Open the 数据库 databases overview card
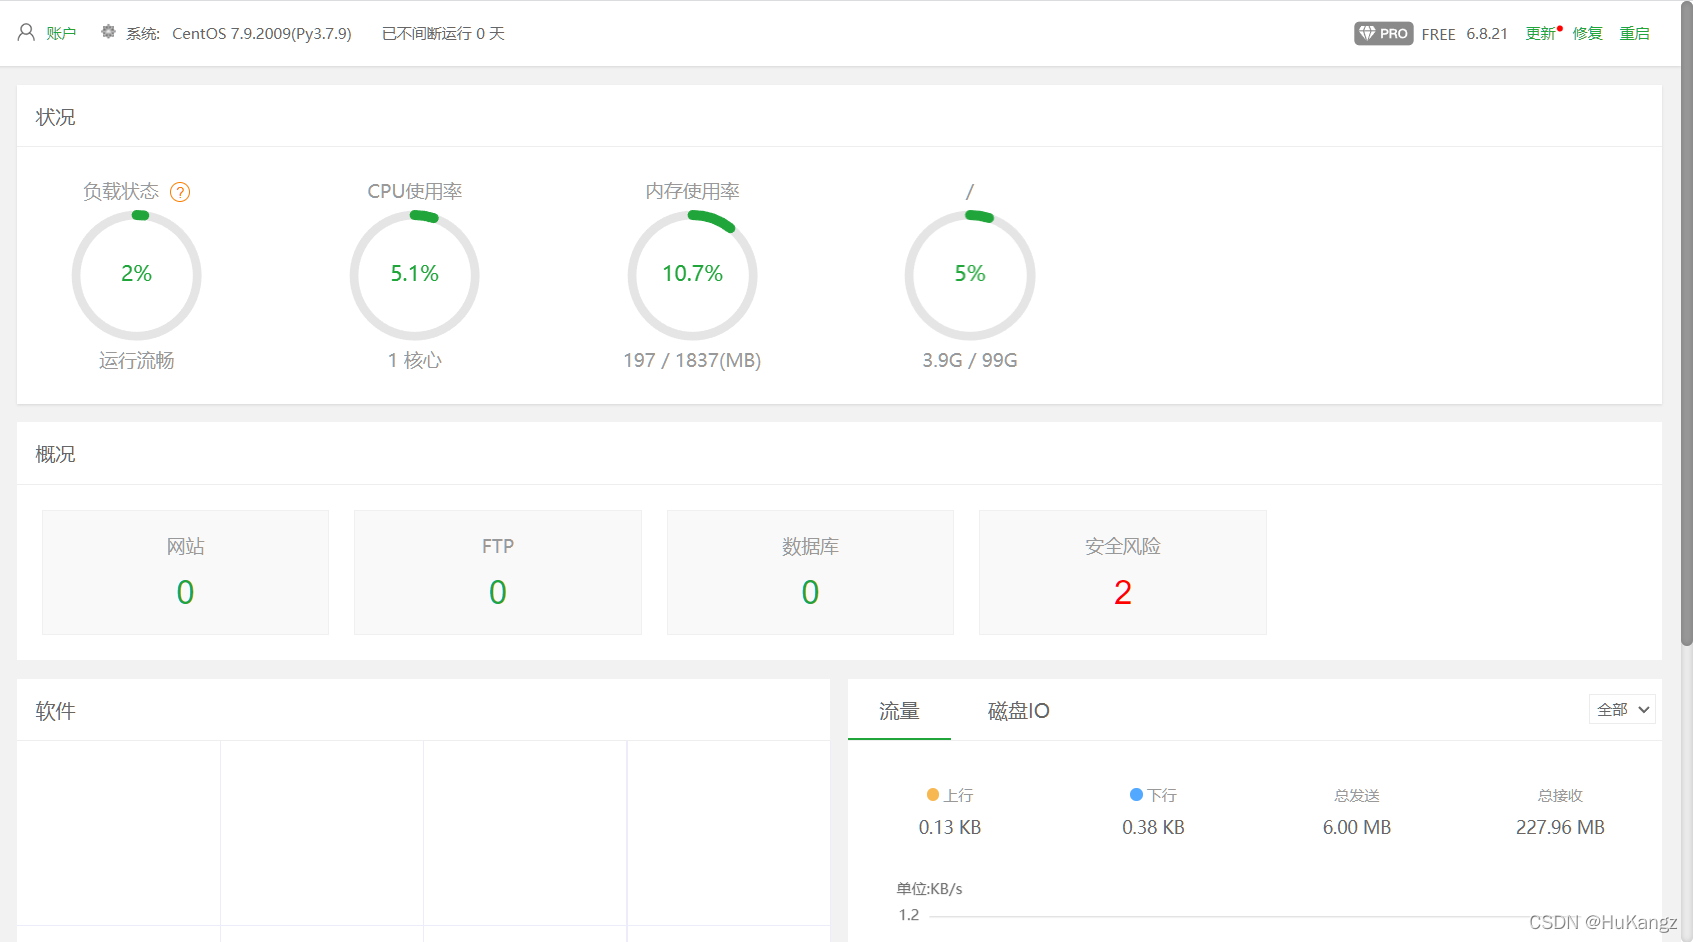 click(x=810, y=572)
